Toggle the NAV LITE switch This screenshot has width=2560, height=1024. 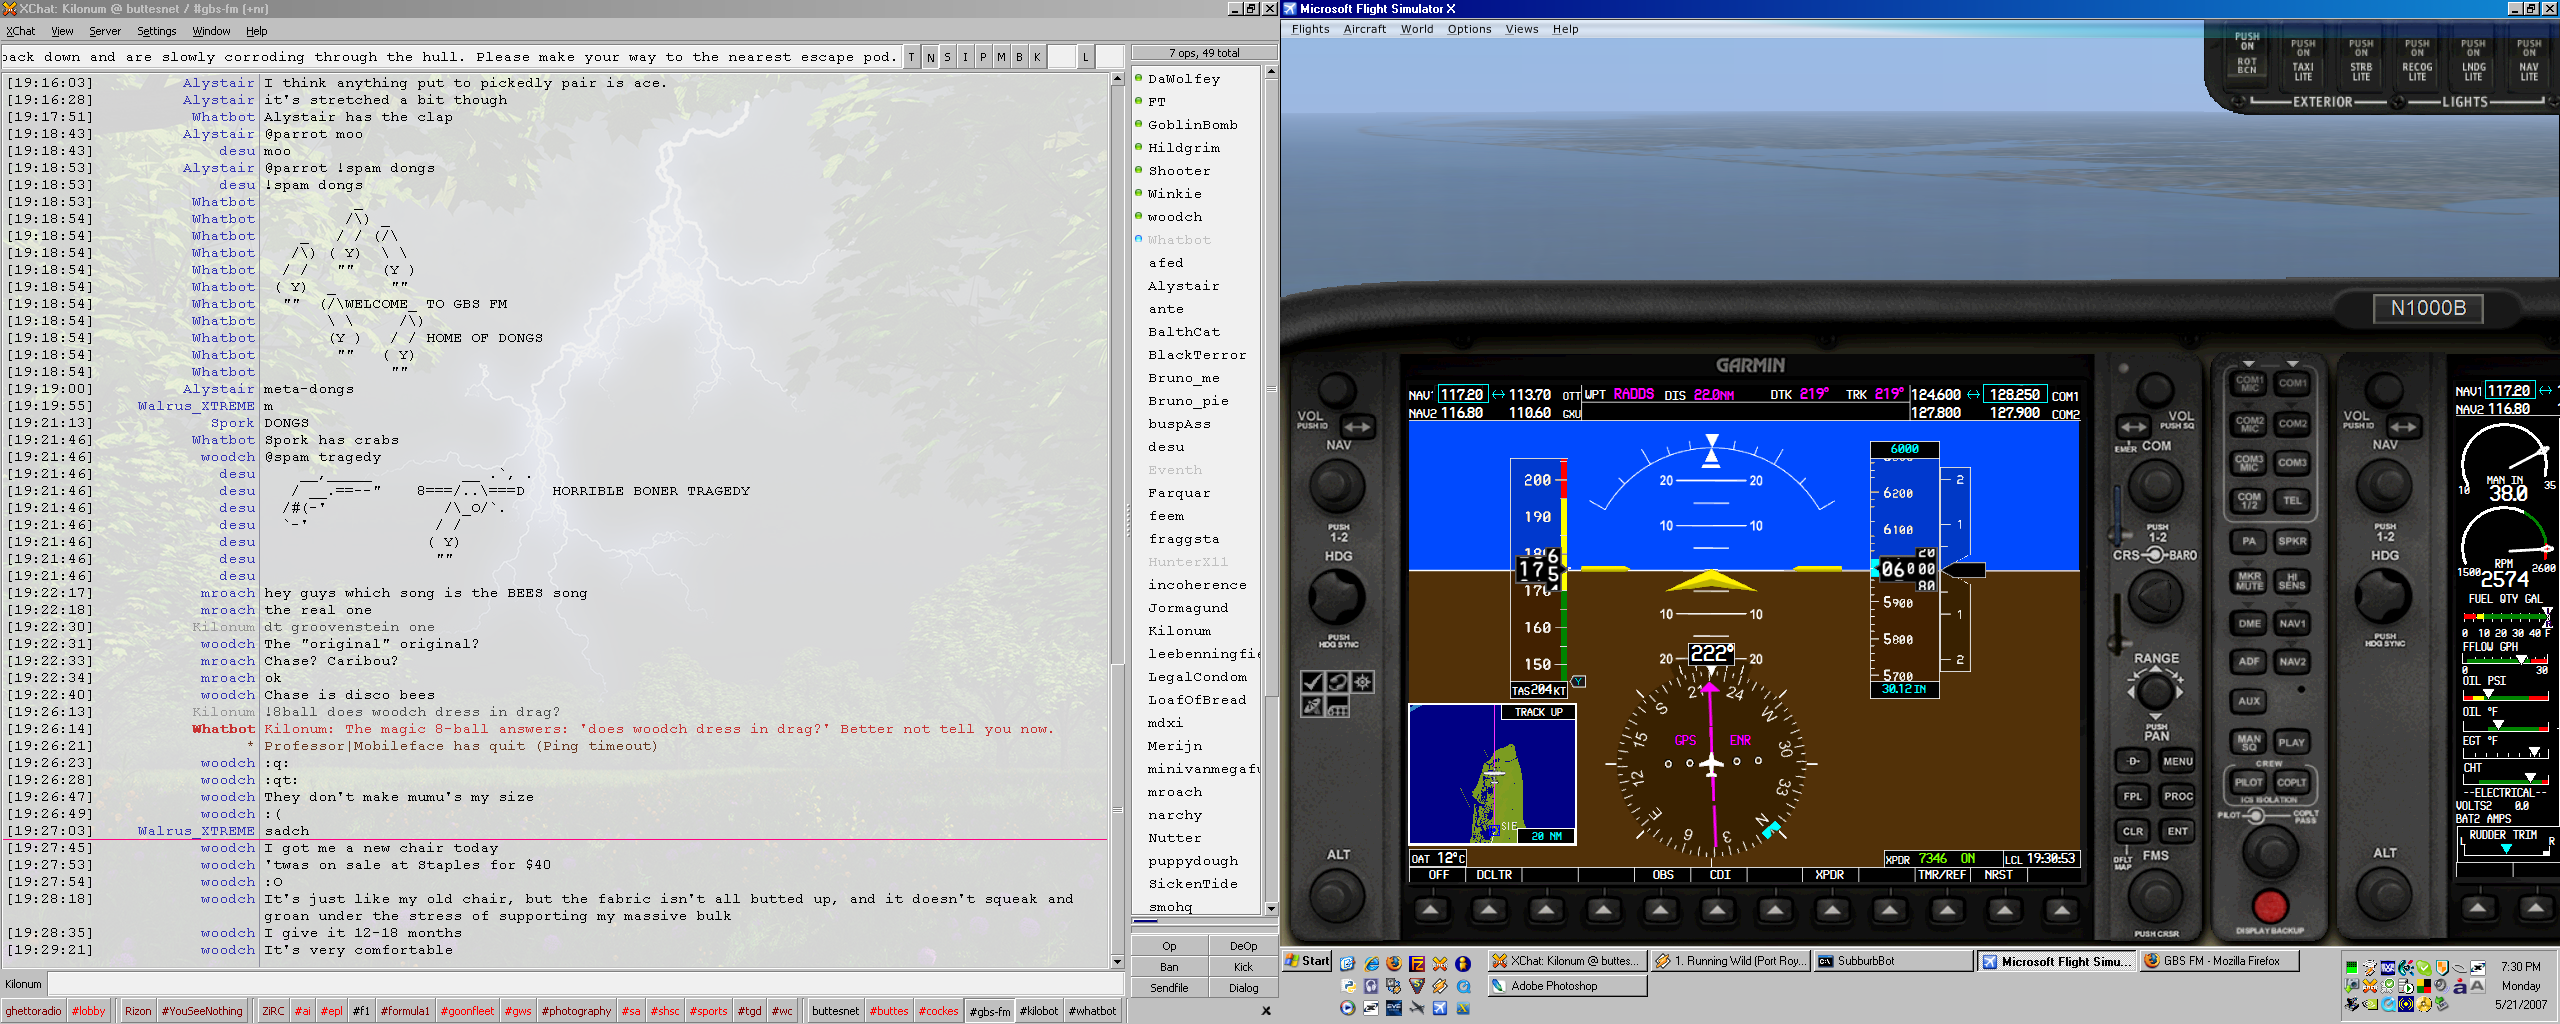pos(2529,60)
